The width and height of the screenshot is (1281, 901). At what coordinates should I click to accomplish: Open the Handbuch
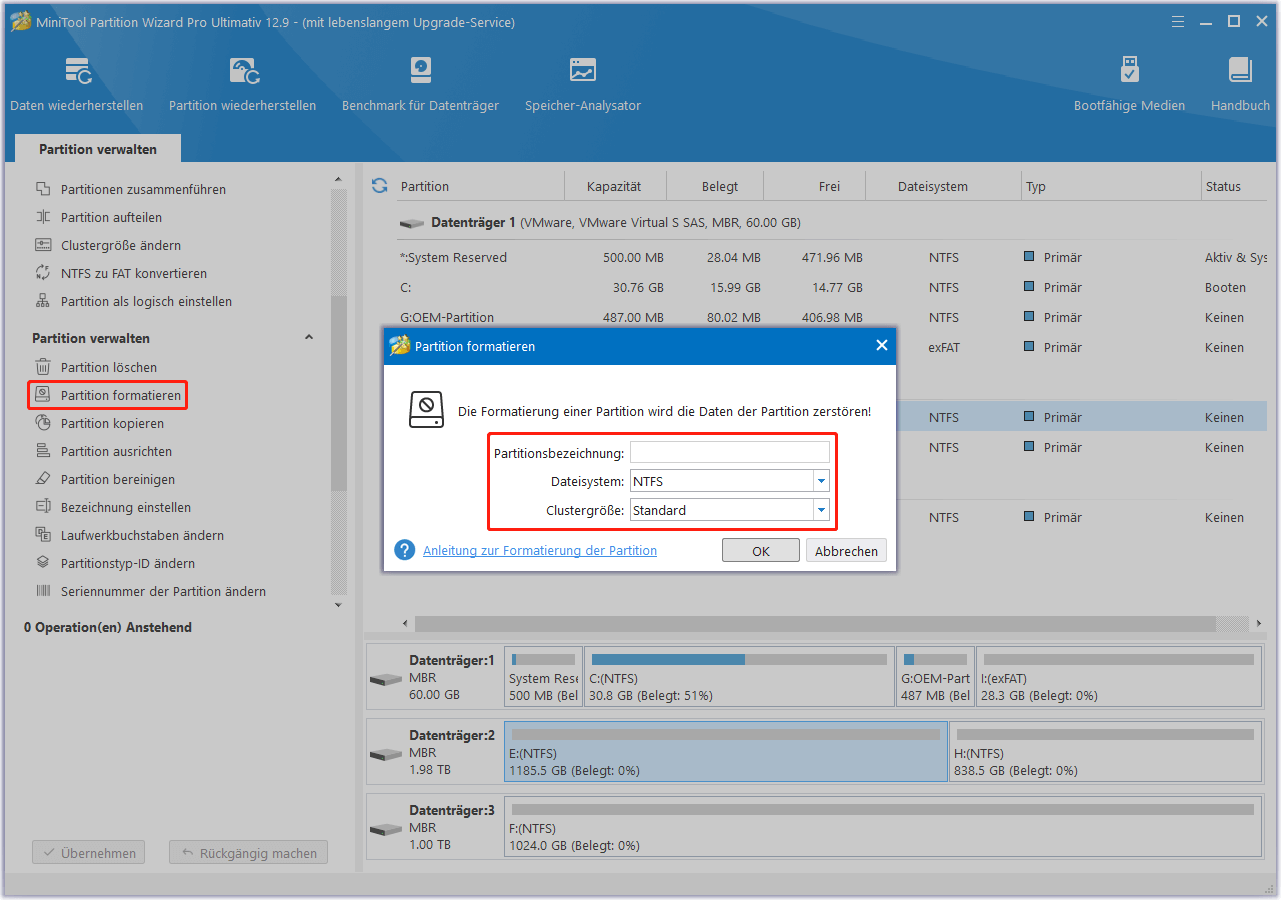1240,84
